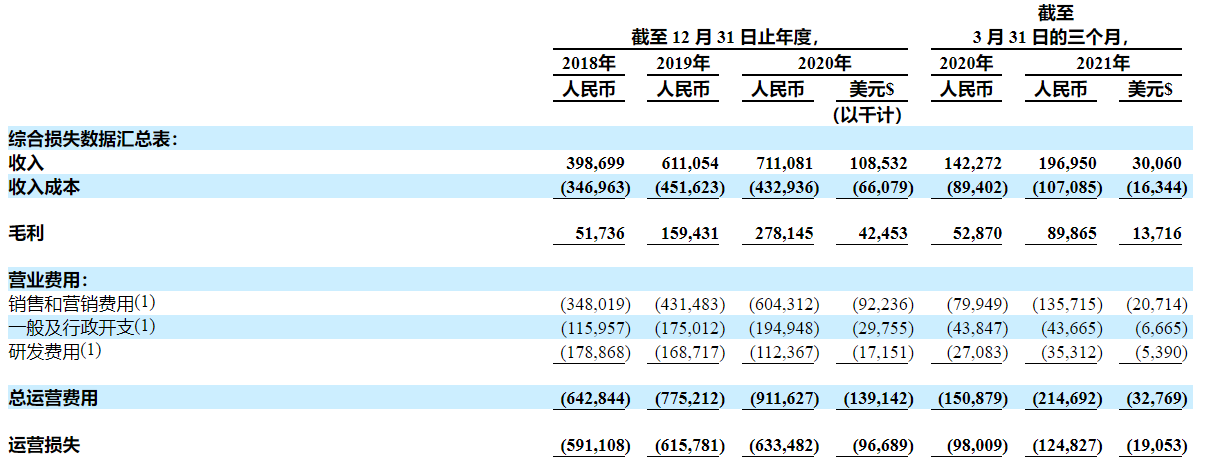1209x464 pixels.
Task: Select revenue value 398,699
Action: tap(595, 163)
